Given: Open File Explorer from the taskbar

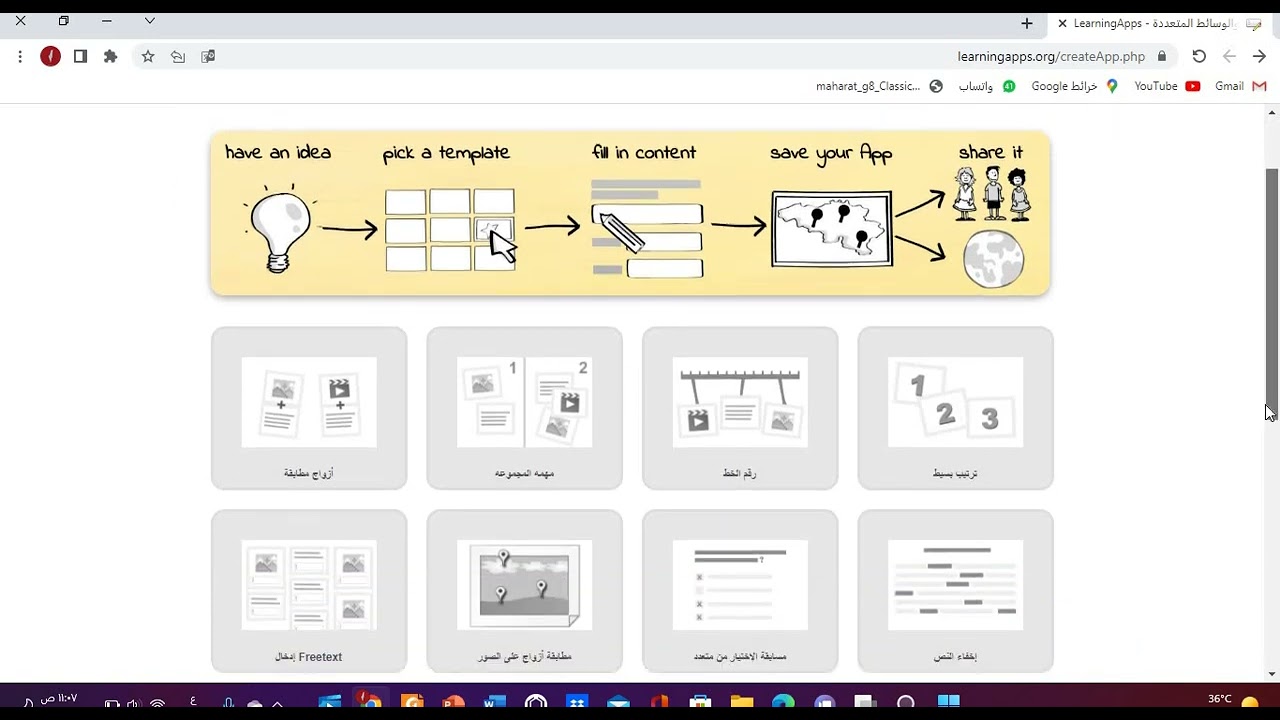Looking at the screenshot, I should coord(741,703).
